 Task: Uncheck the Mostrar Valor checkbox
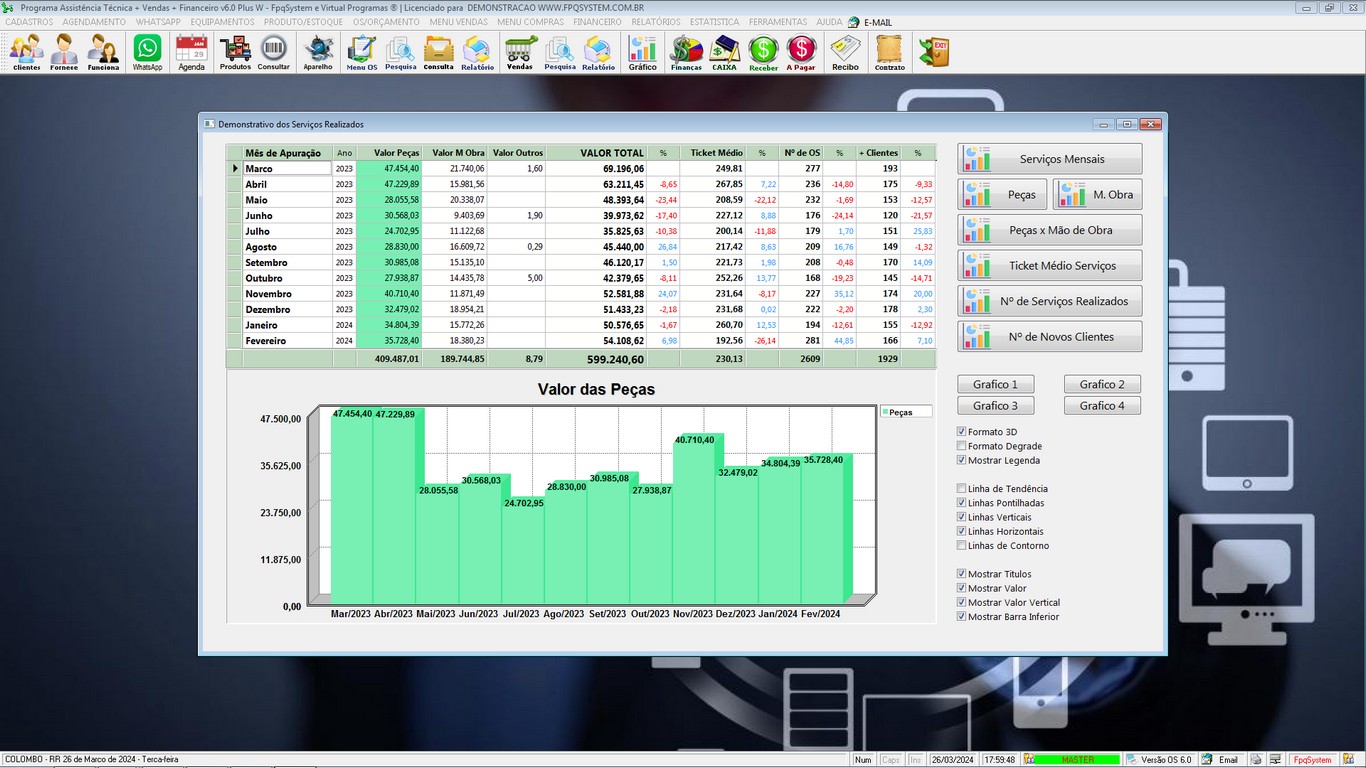(x=962, y=588)
